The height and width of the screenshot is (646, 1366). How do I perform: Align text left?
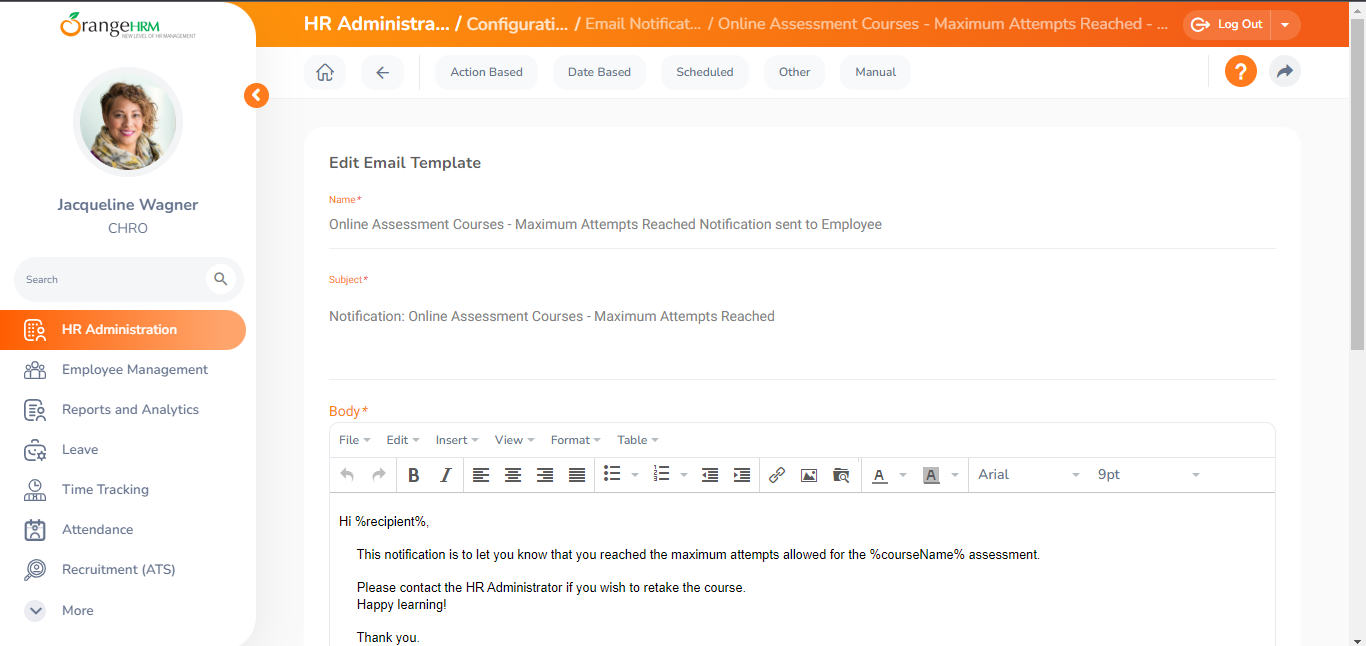[481, 475]
